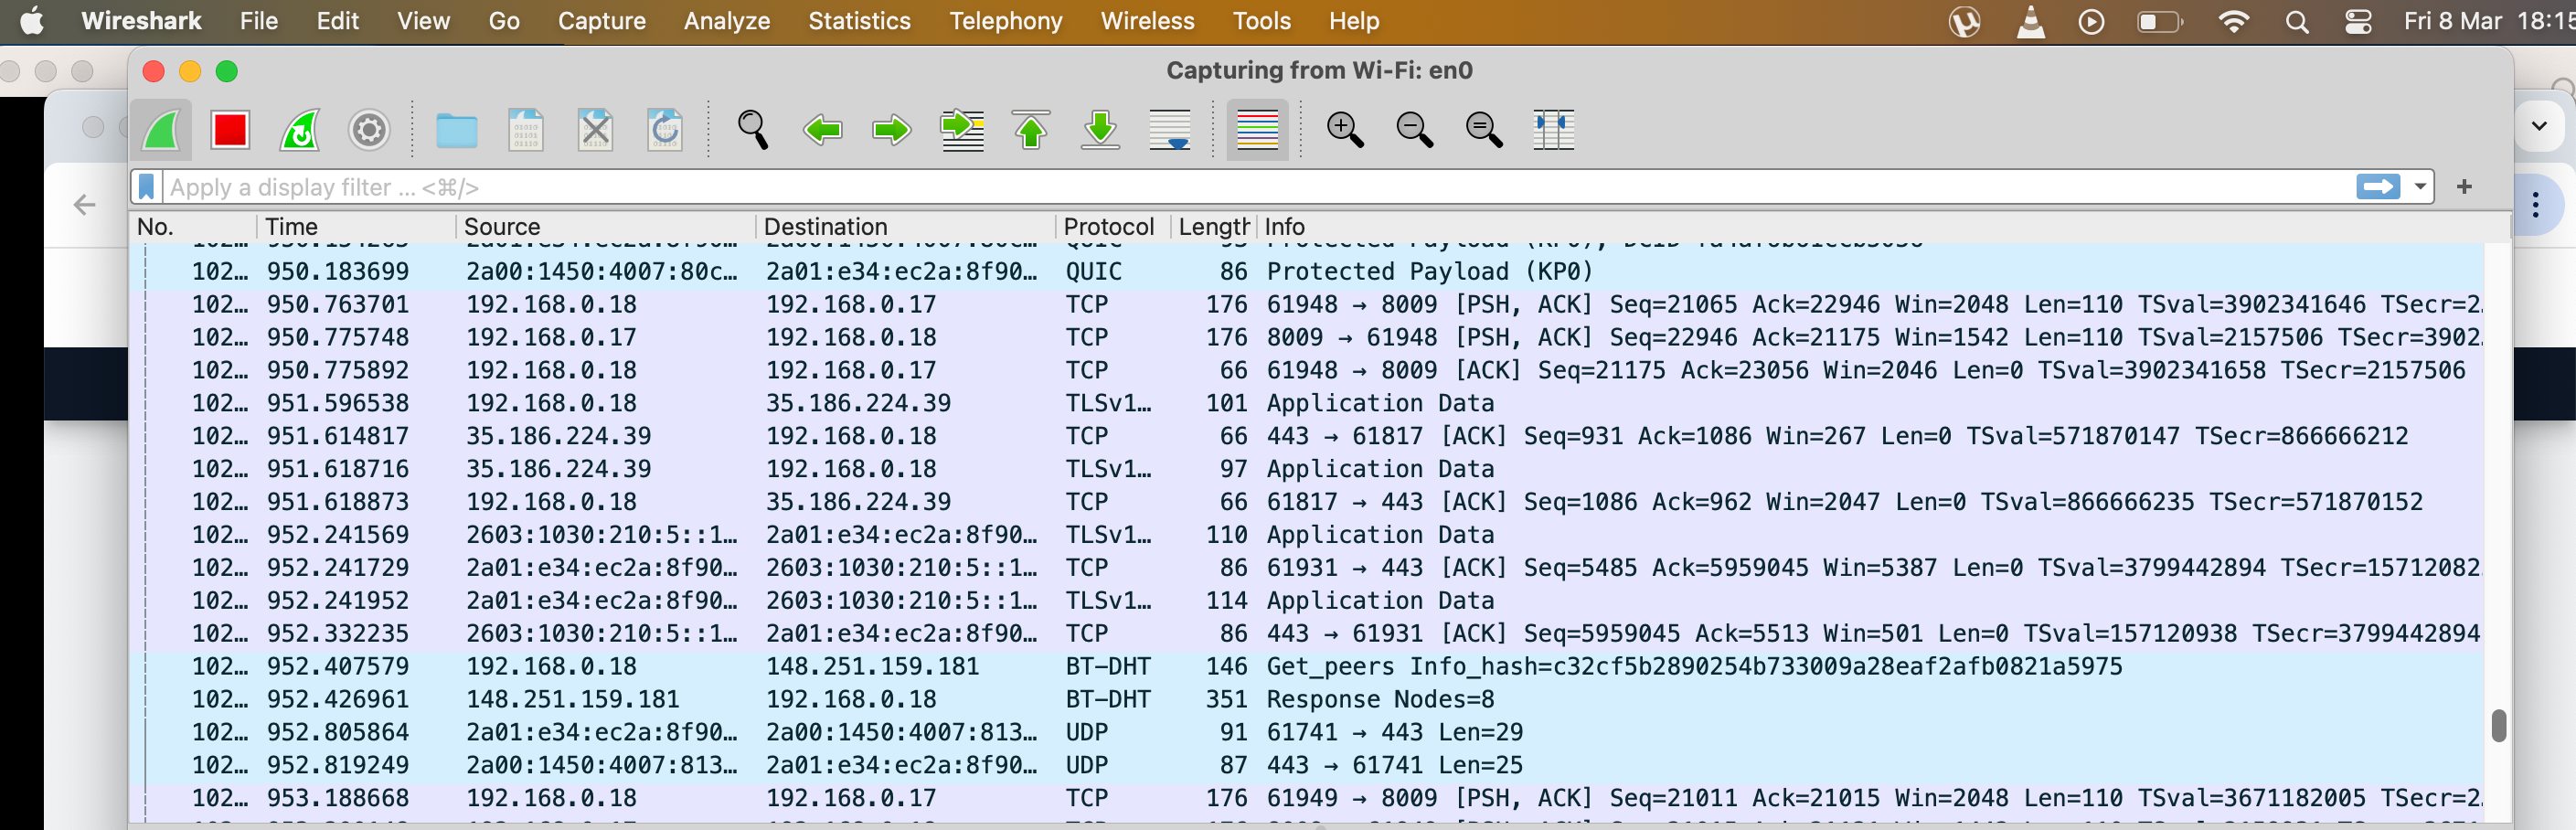Open the Statistics menu
Screen dimensions: 2576x830
coord(859,21)
